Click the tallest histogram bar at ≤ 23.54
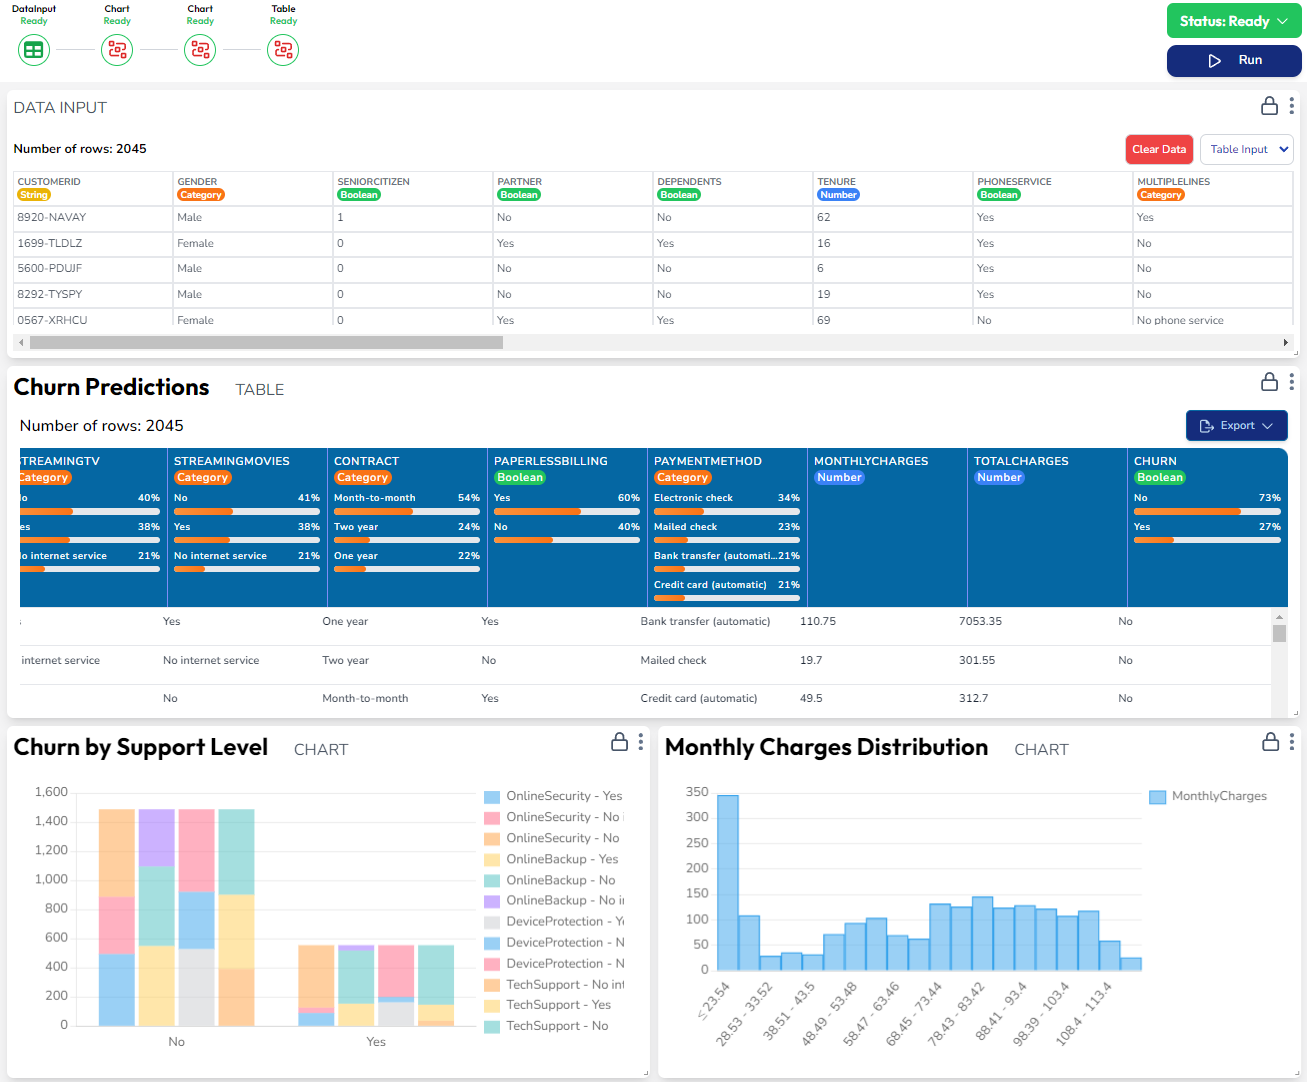1307x1082 pixels. coord(728,883)
